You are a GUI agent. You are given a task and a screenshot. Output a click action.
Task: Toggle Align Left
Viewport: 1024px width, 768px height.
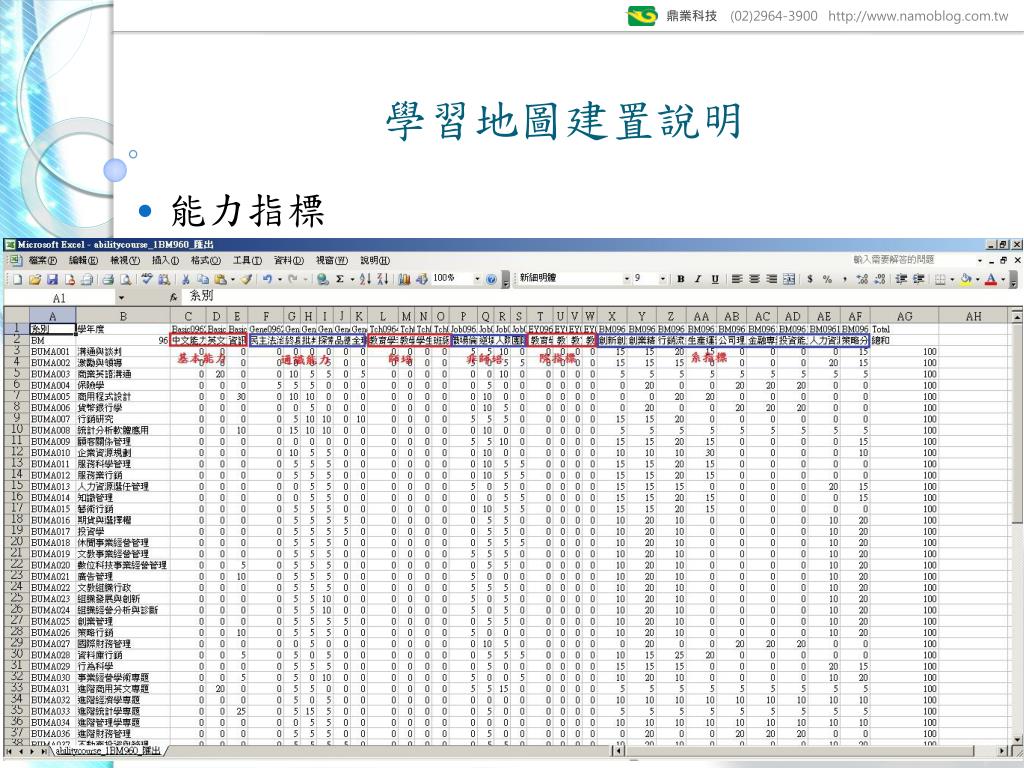pos(737,279)
